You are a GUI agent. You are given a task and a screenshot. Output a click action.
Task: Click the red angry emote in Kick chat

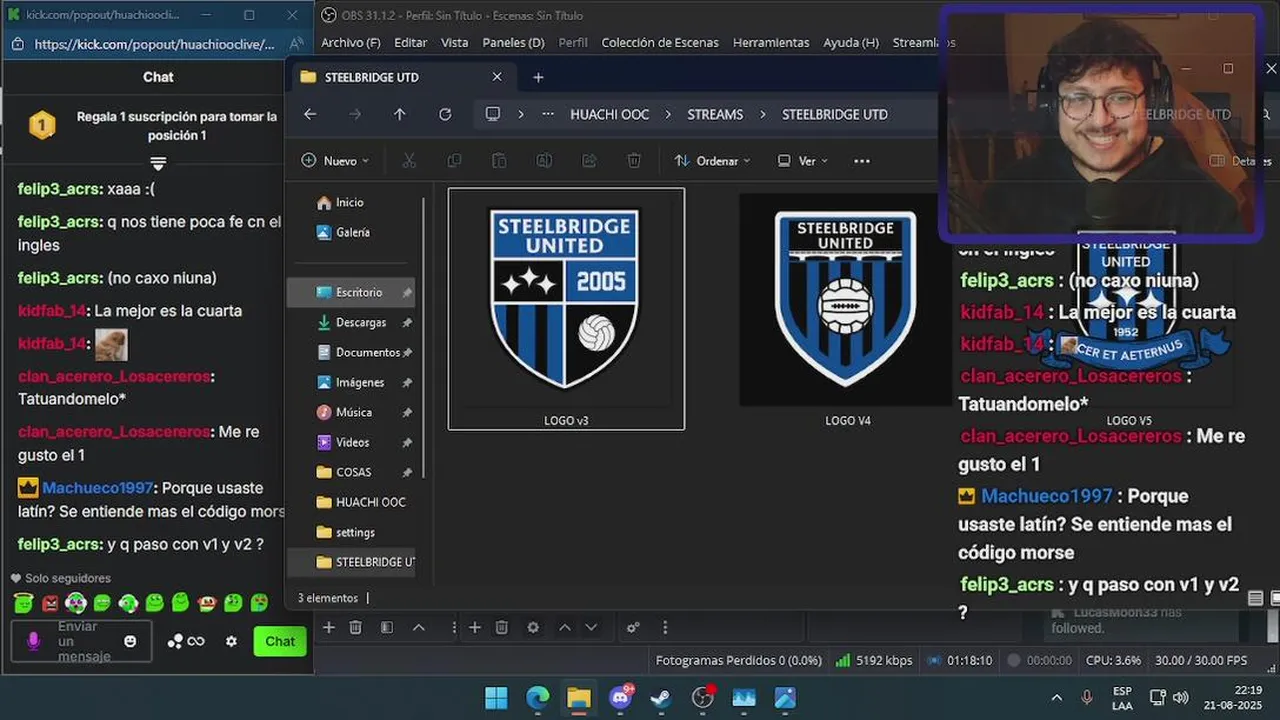coord(50,603)
